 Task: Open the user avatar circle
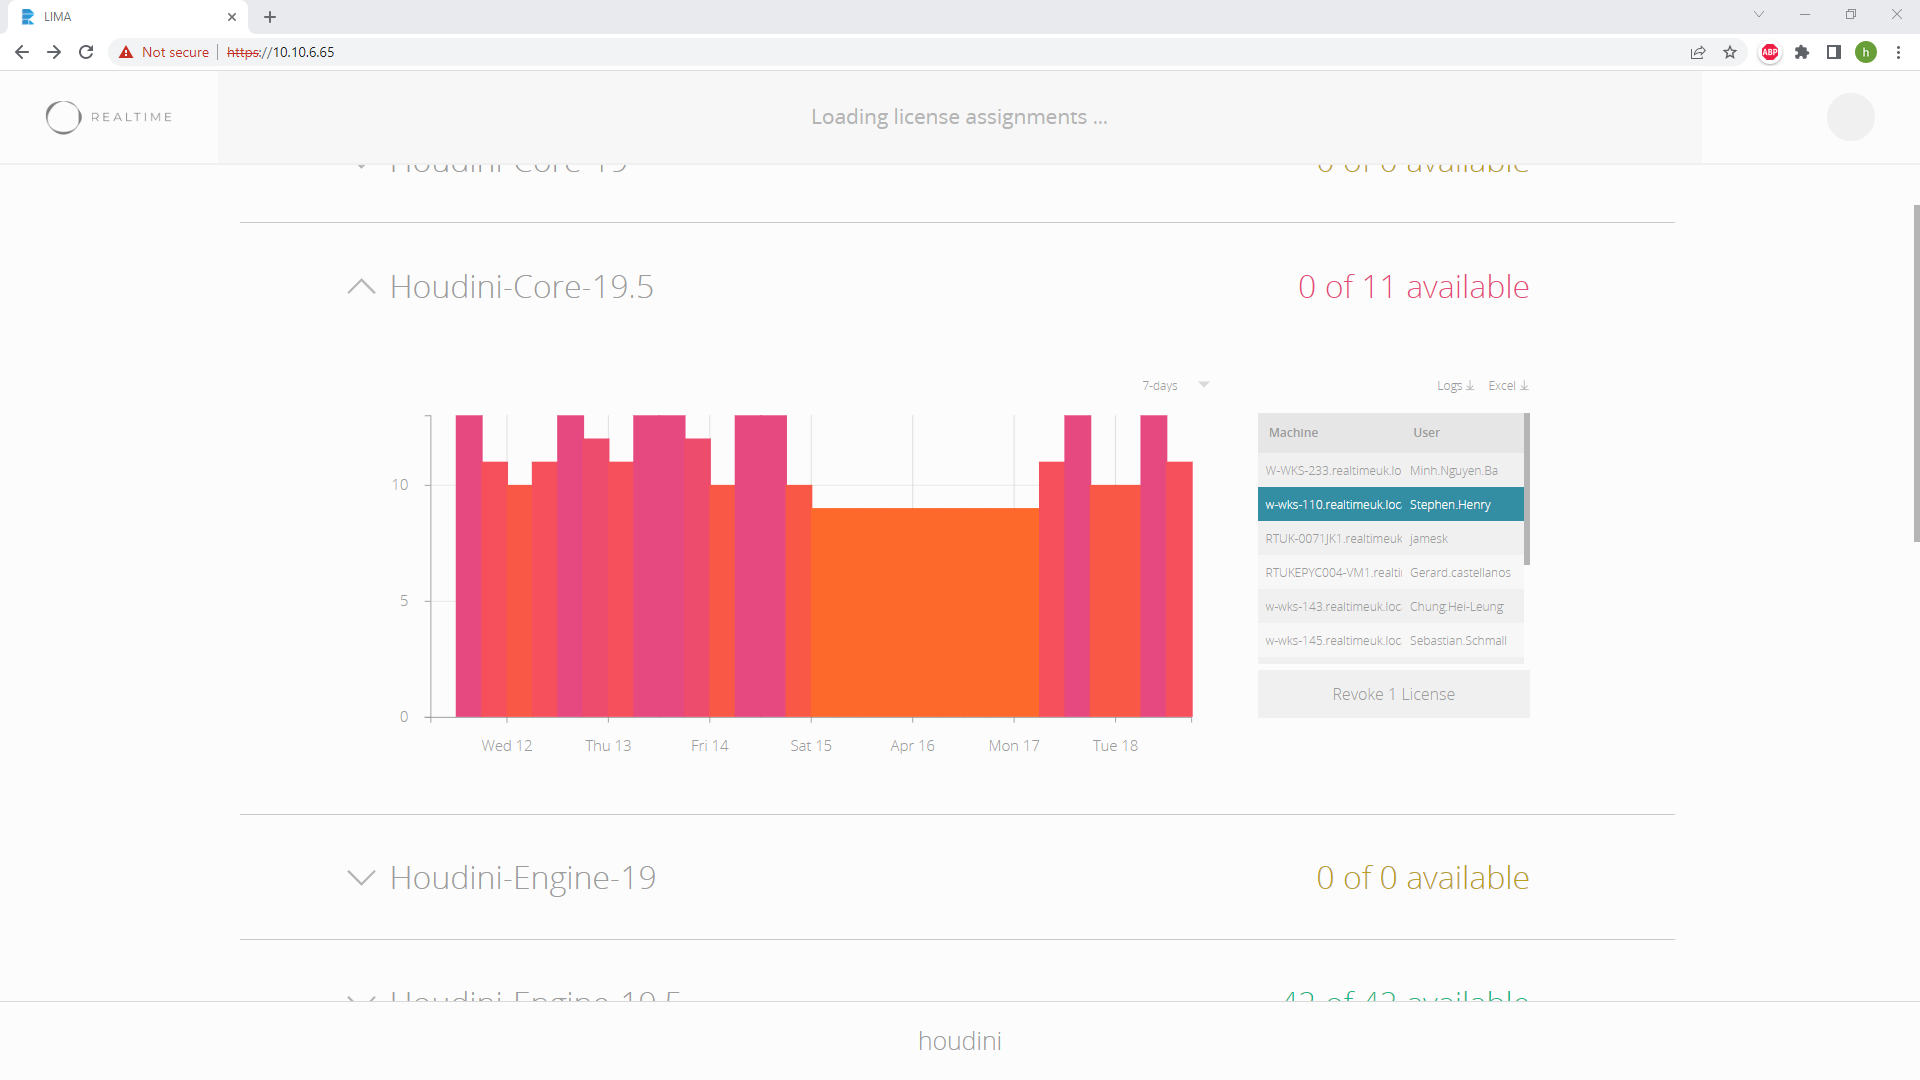click(1850, 117)
